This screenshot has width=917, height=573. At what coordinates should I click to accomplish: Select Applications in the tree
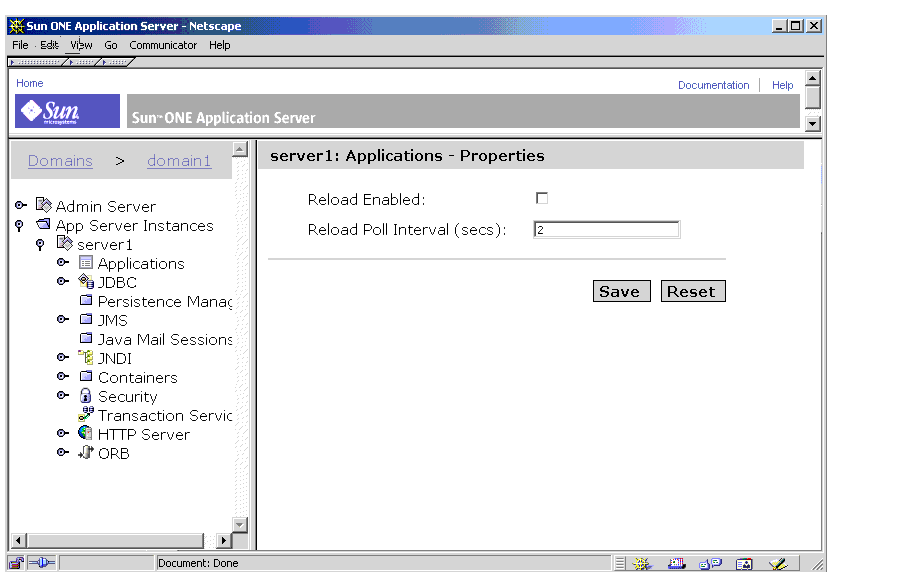[x=141, y=264]
